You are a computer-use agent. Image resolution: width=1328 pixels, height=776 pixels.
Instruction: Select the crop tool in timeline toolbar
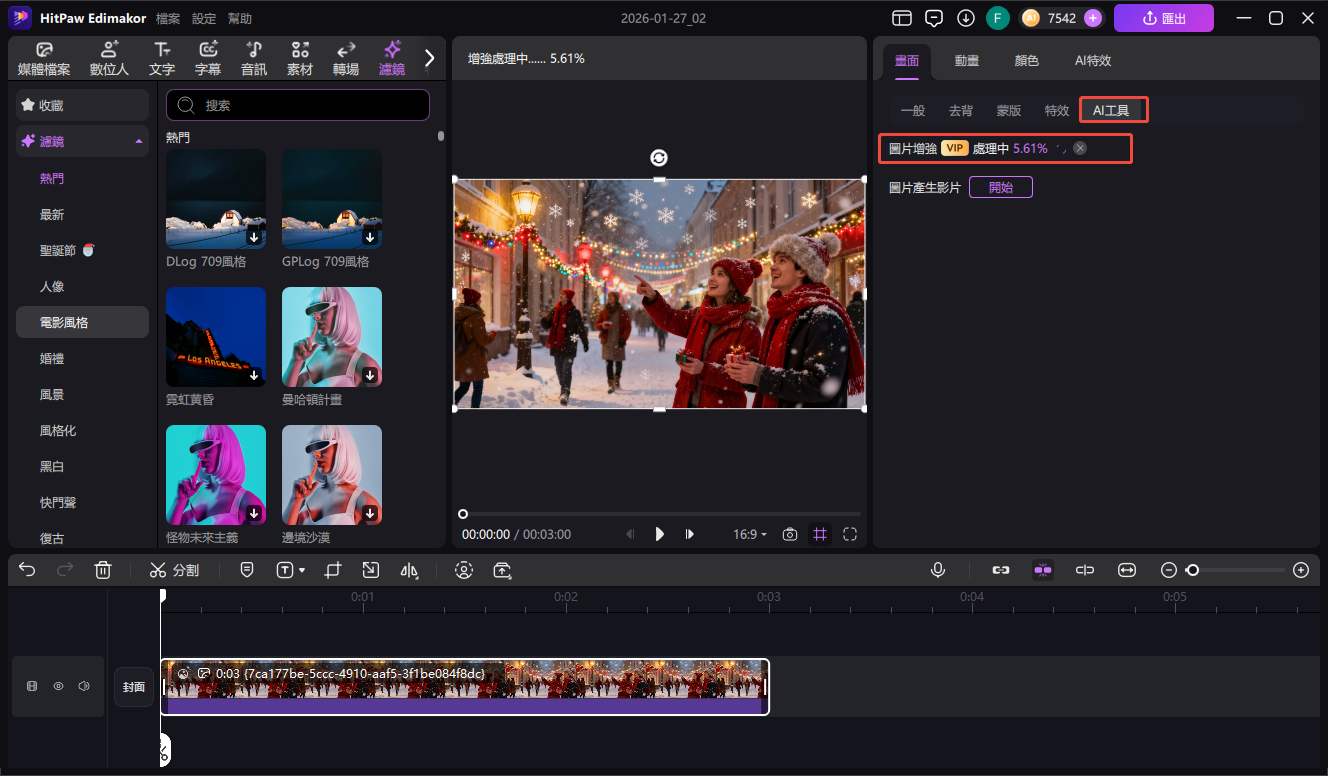coord(333,570)
